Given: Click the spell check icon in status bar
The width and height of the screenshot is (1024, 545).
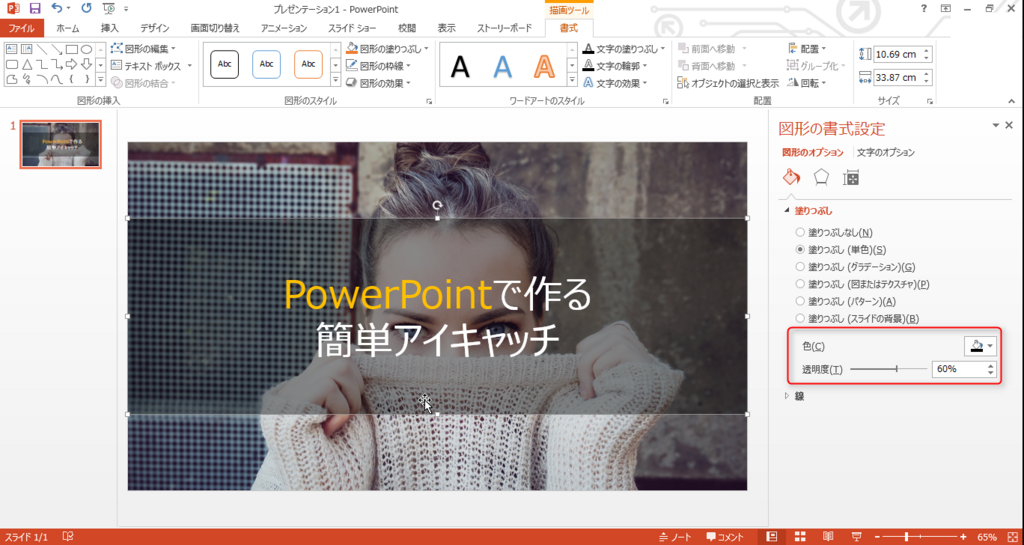Looking at the screenshot, I should pyautogui.click(x=67, y=537).
